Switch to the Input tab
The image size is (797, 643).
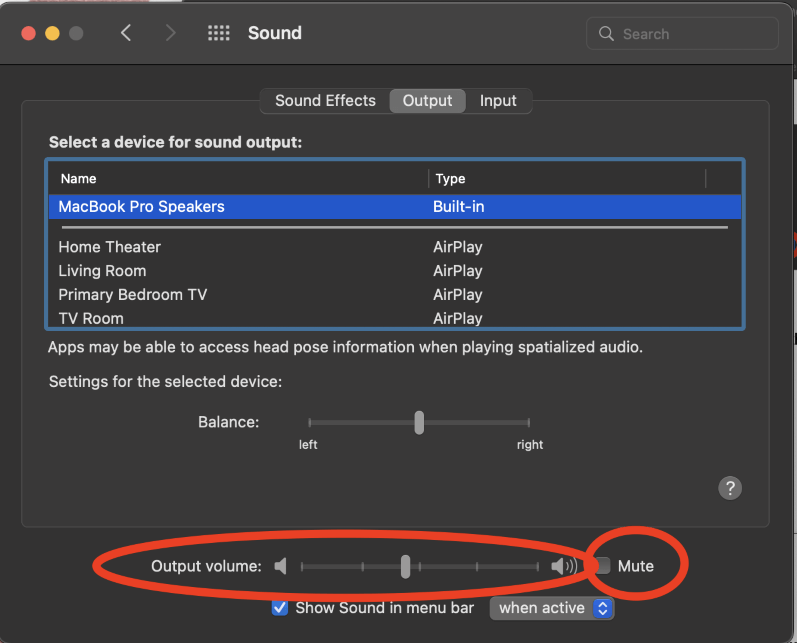click(498, 101)
